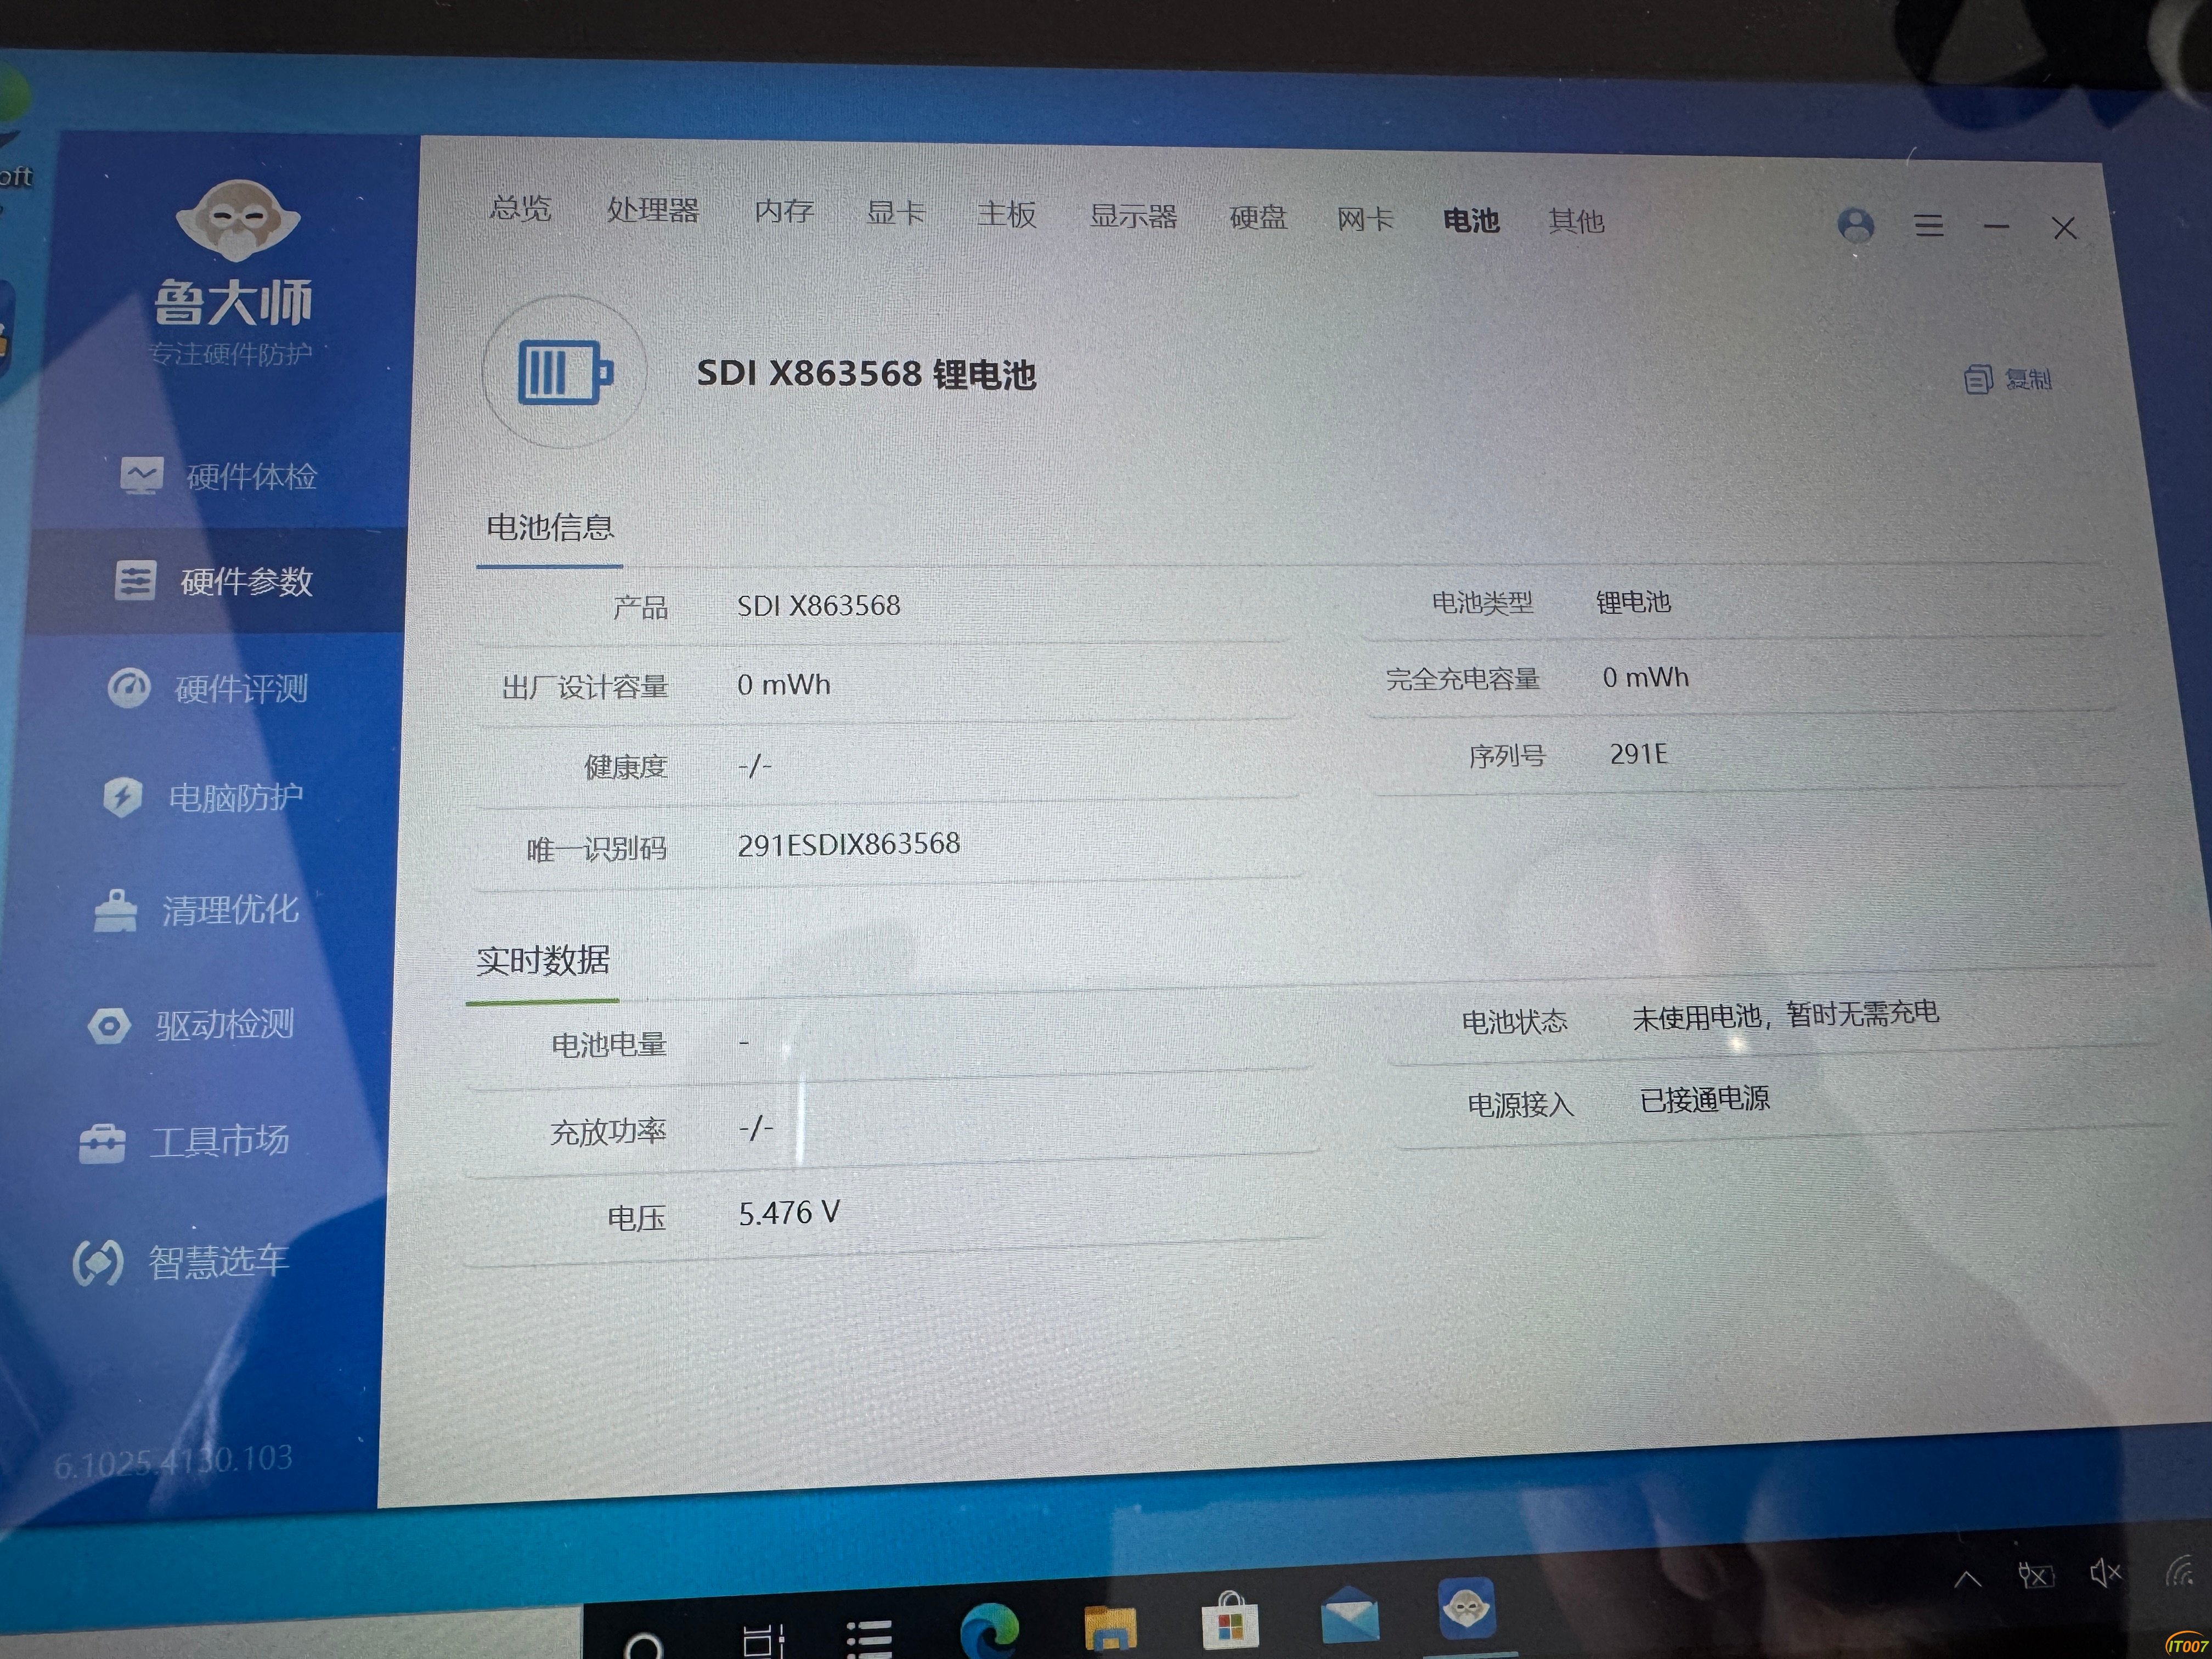Close the 鲁大师 window
The width and height of the screenshot is (2212, 1659).
click(x=2065, y=229)
